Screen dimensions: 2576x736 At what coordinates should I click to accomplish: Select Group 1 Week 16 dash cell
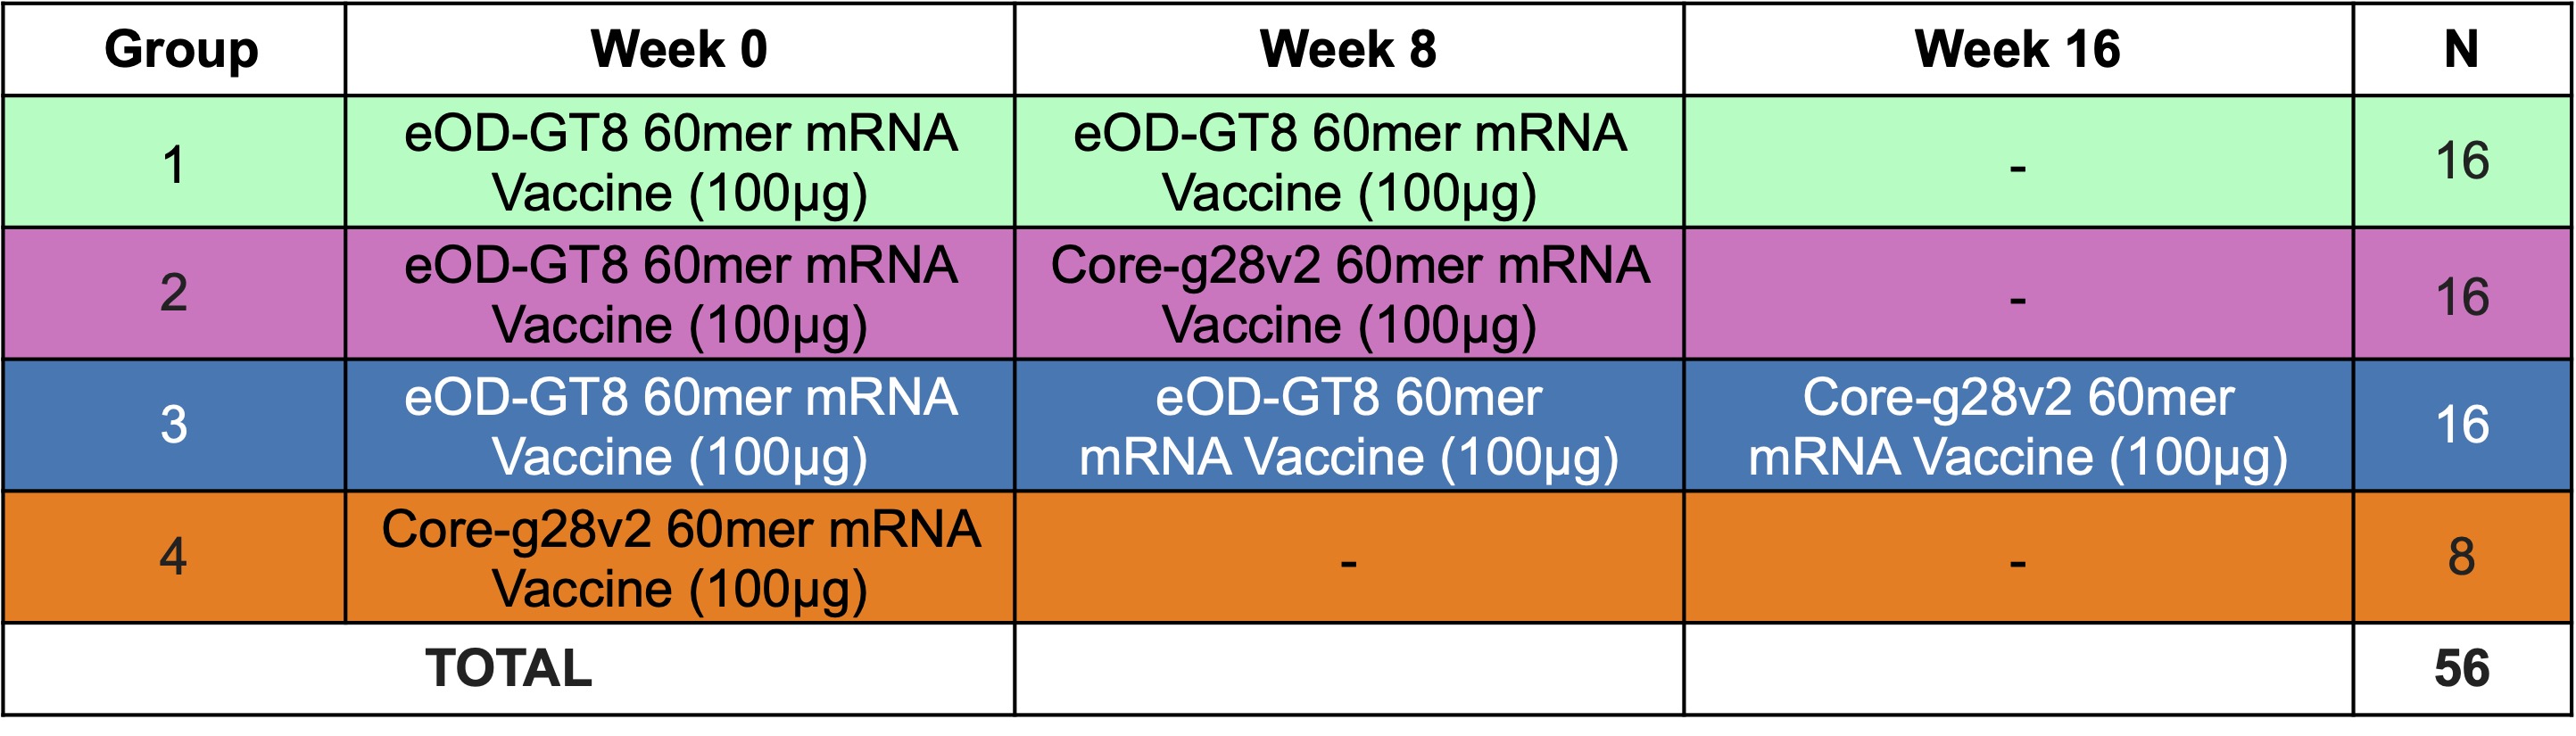(2018, 162)
